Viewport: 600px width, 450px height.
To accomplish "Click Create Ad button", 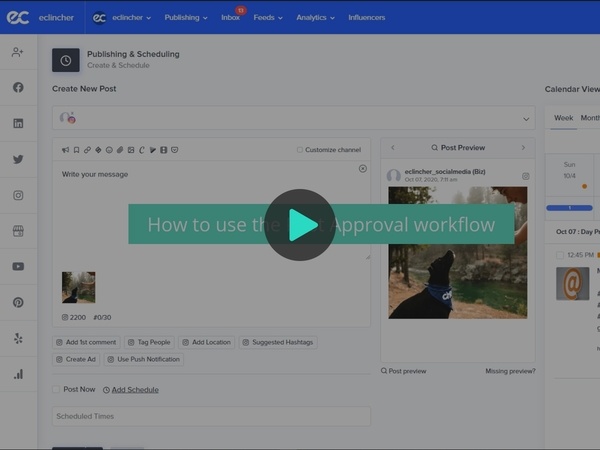I will (x=76, y=359).
